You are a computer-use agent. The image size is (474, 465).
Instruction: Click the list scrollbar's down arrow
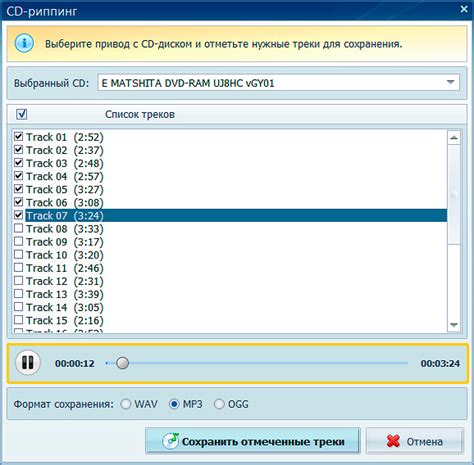pyautogui.click(x=454, y=324)
